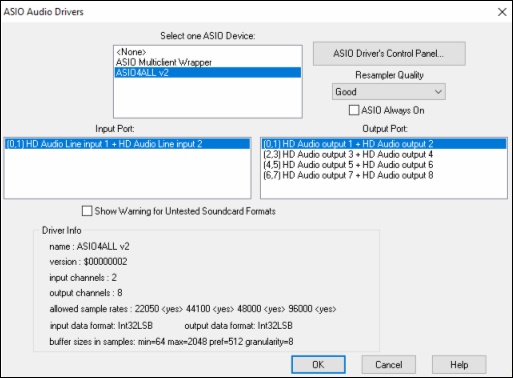Screen dimensions: 513x378
Task: Choose ASIO Multiclient Wrapper device
Action: [208, 62]
